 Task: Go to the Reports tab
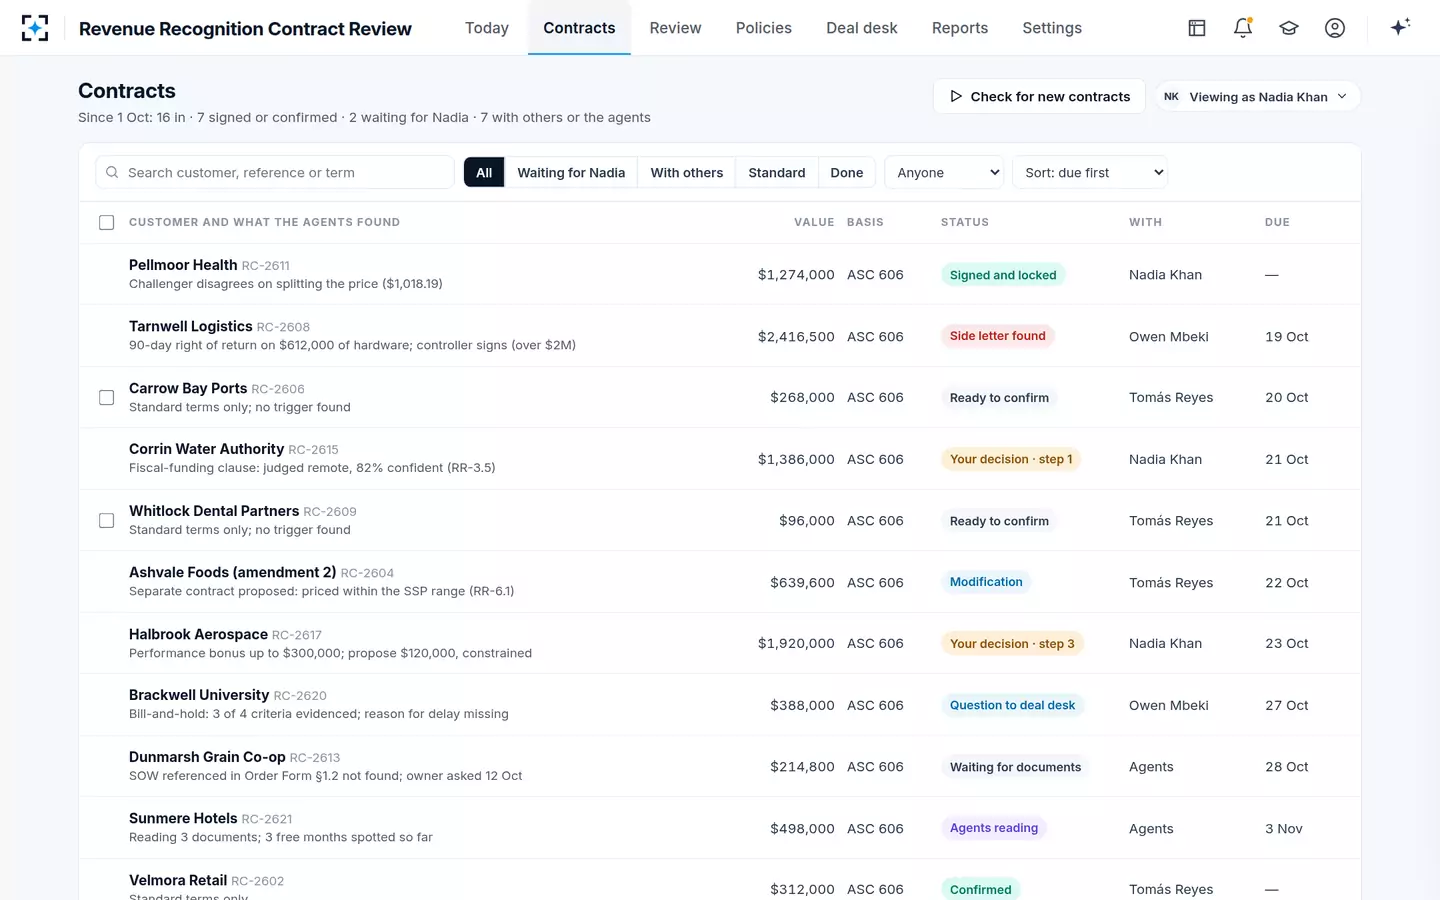[x=960, y=28]
